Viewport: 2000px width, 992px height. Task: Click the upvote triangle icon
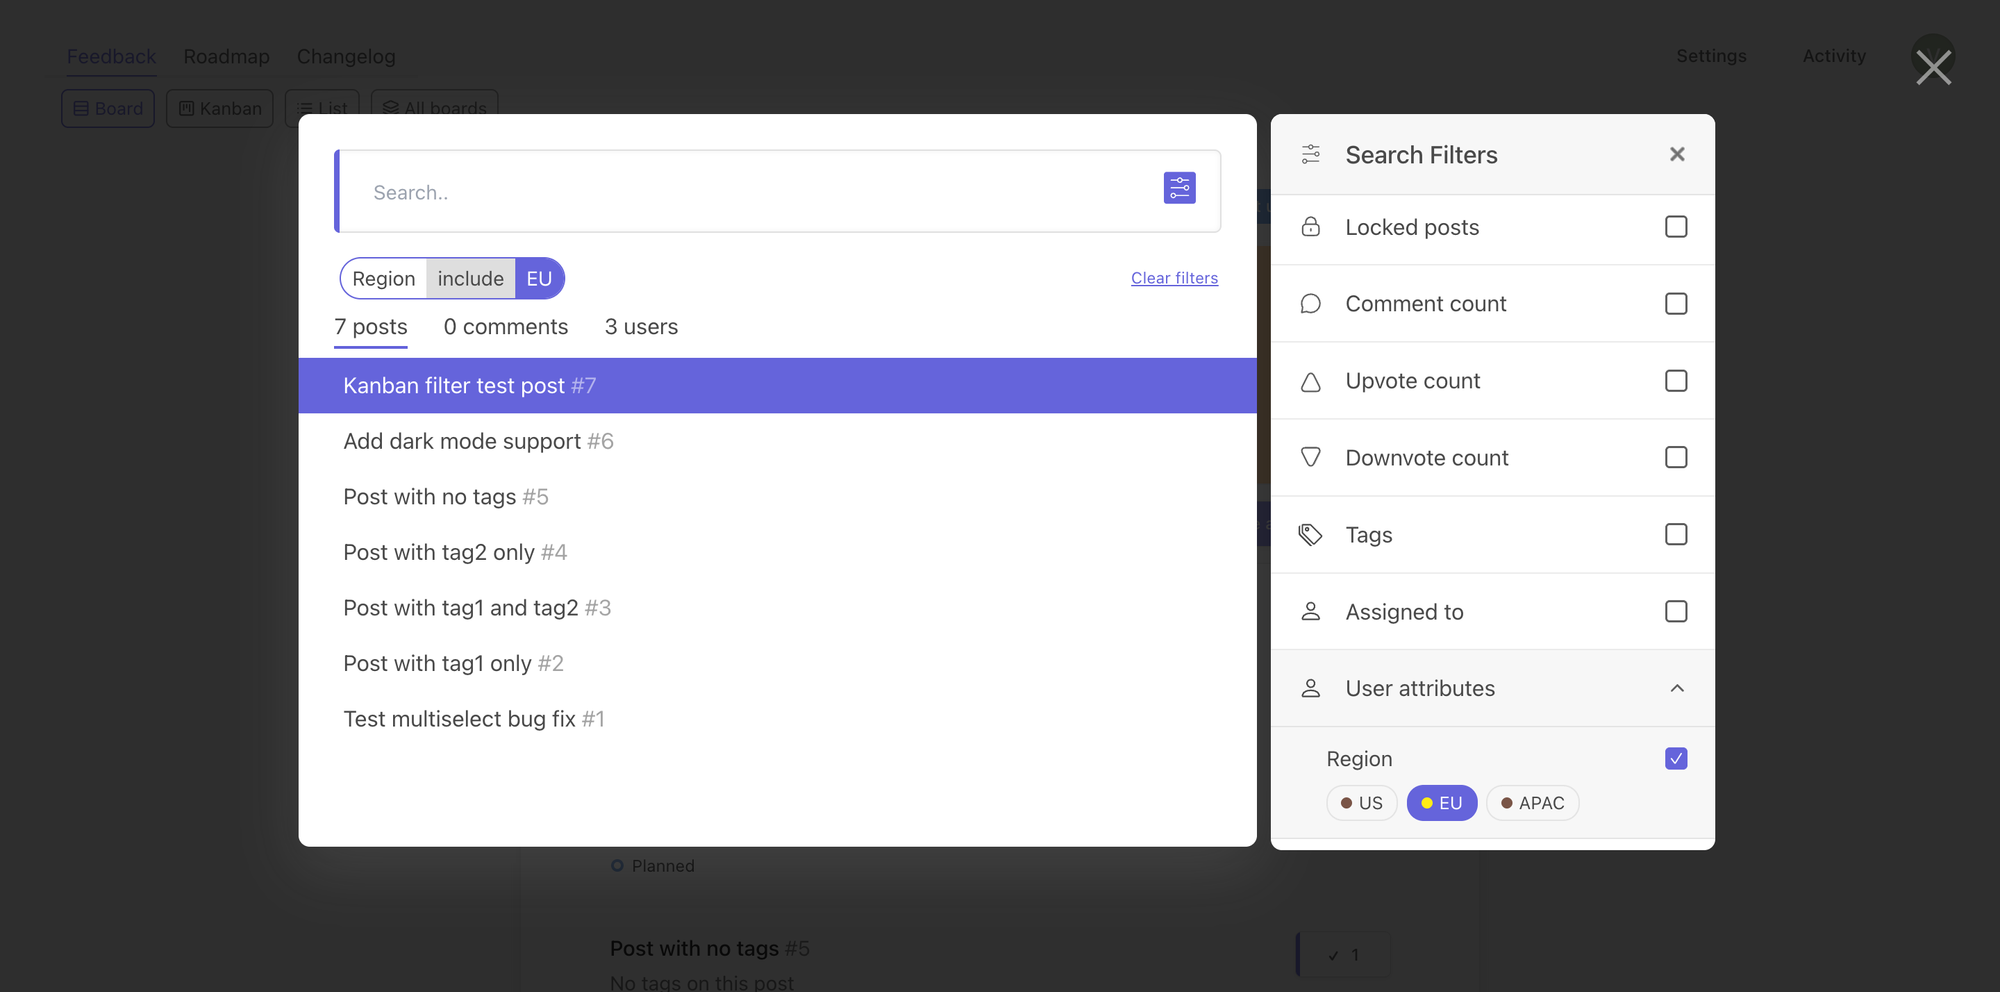point(1310,381)
